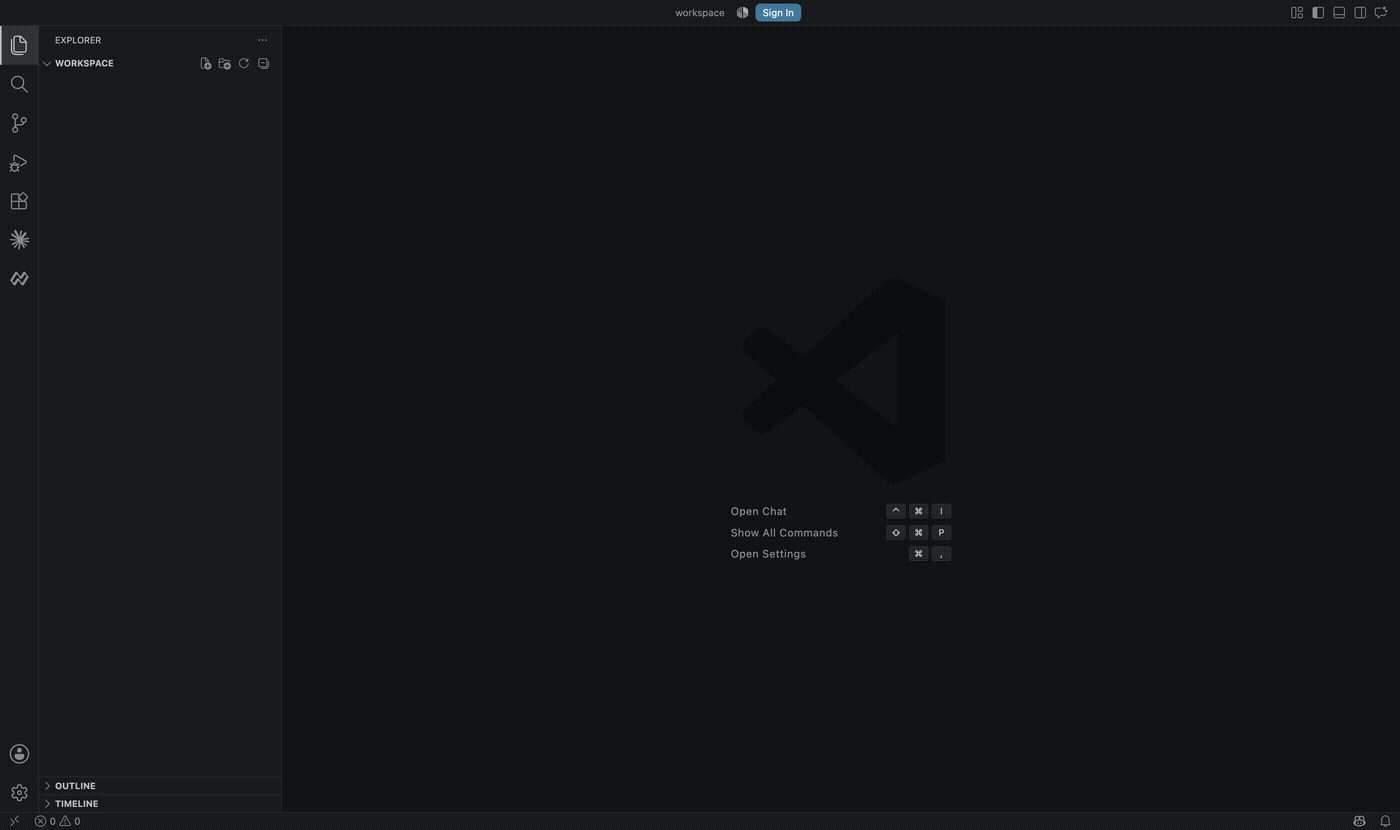Viewport: 1400px width, 830px height.
Task: Click the Open Chat shortcut entry
Action: point(759,511)
